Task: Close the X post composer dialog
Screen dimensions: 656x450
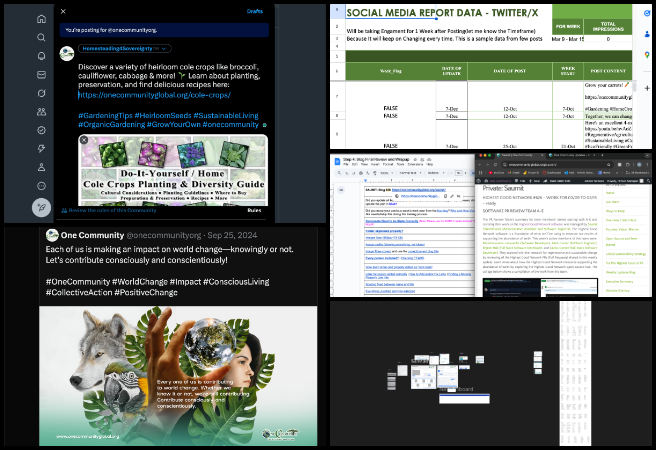Action: (63, 11)
